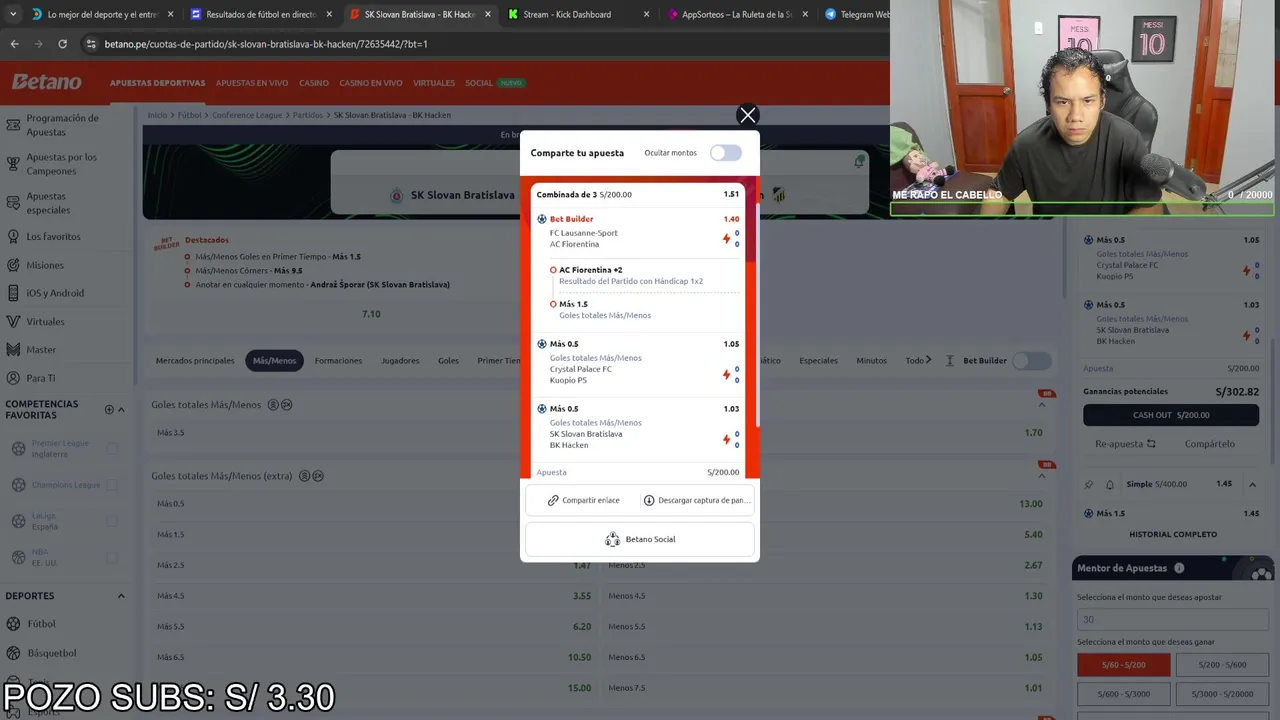Close the Comparte tu apuesta dialog
Viewport: 1280px width, 720px height.
(x=747, y=115)
